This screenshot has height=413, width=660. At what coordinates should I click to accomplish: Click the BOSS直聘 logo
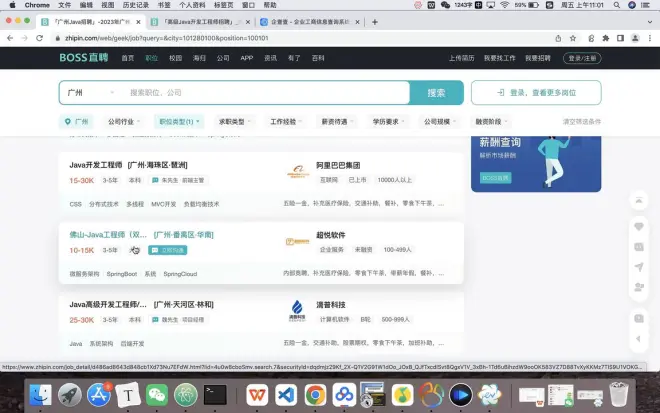coord(83,58)
